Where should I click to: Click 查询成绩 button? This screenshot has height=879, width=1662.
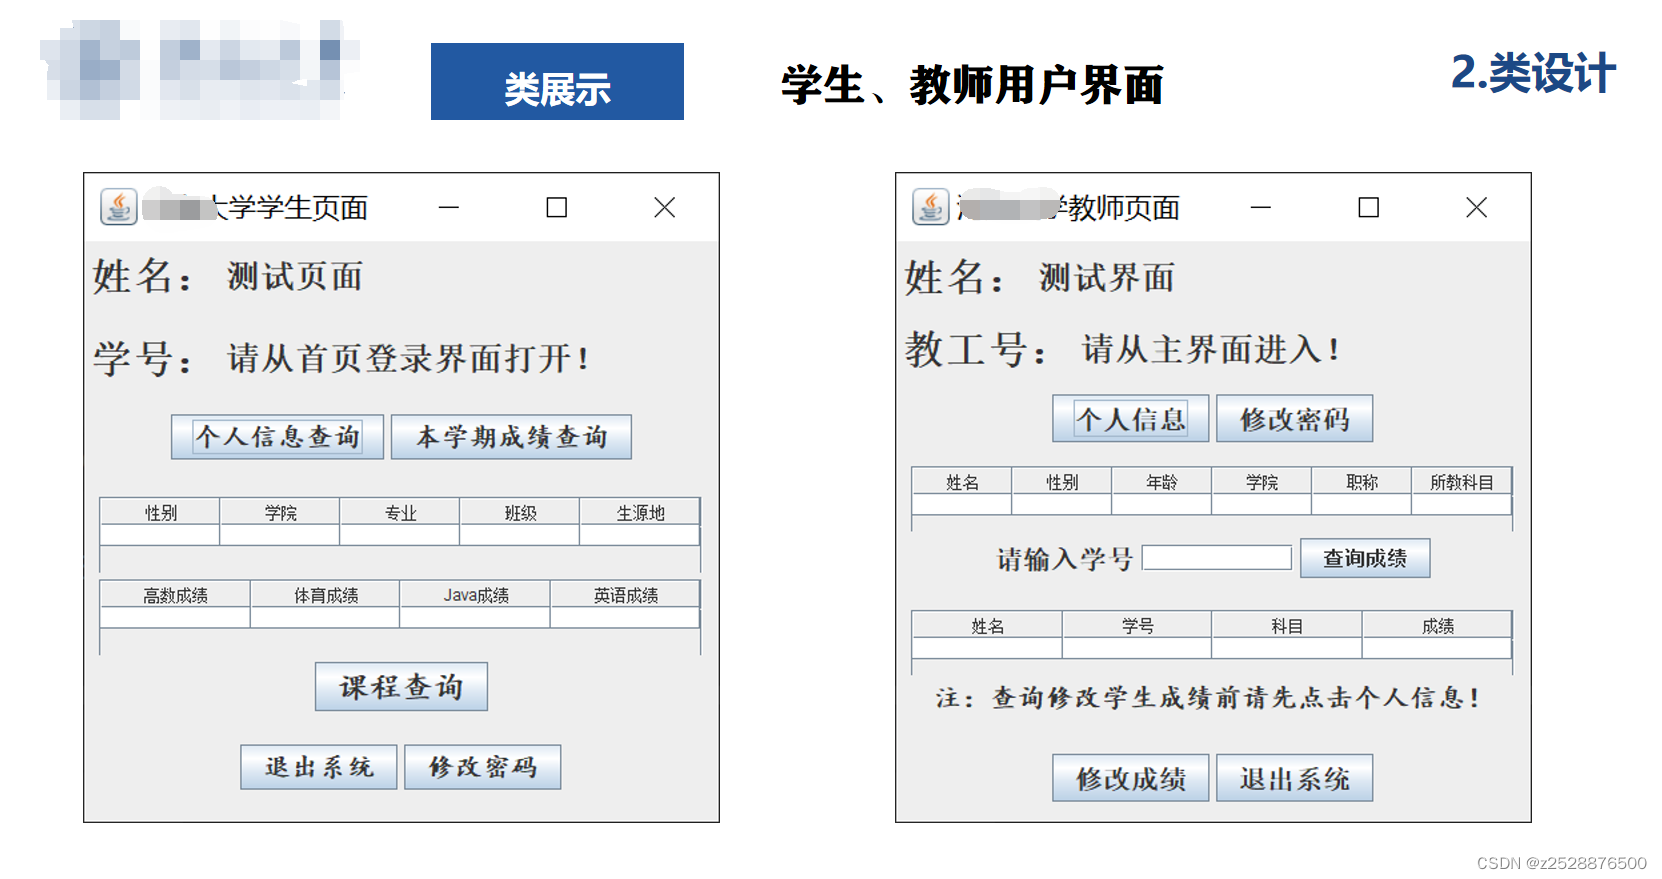(1365, 558)
